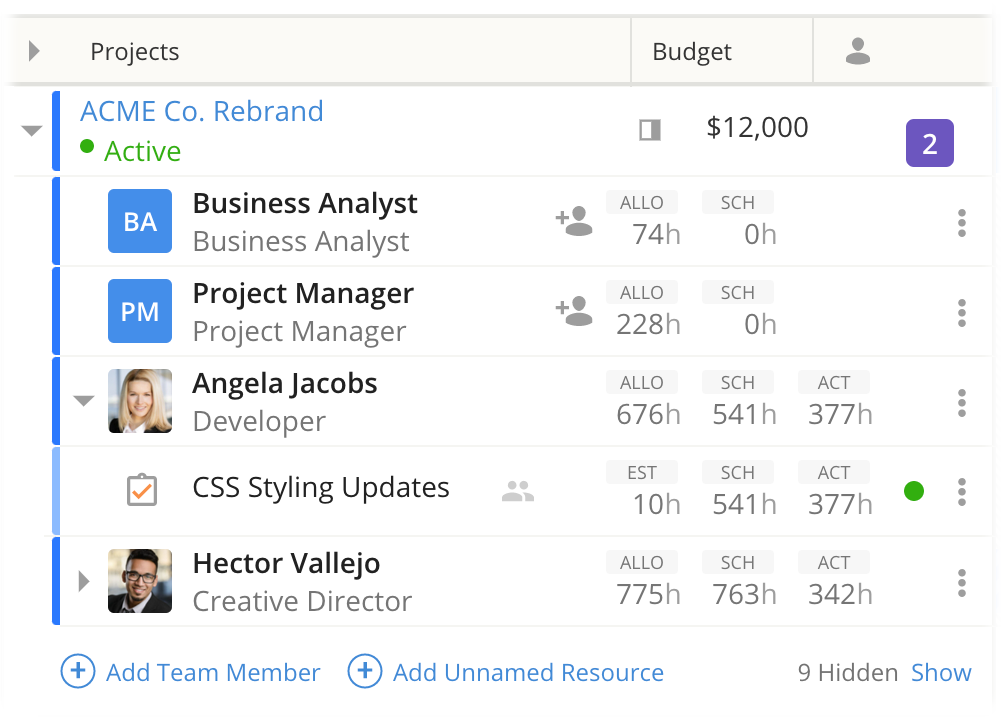Click Add Team Member
The image size is (1001, 717).
pyautogui.click(x=191, y=673)
